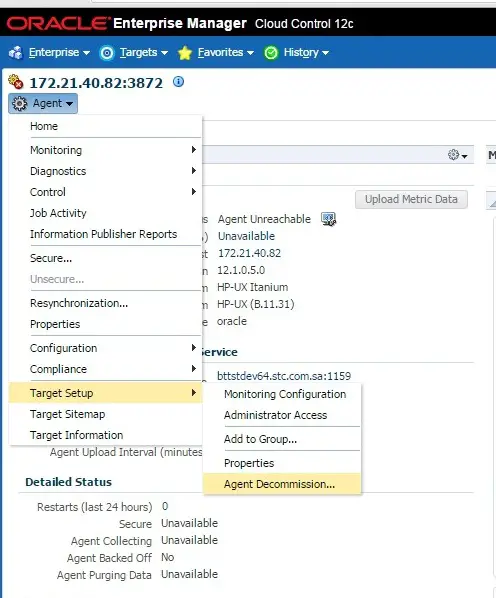This screenshot has height=598, width=496.
Task: Click the blue information icon beside agent address
Action: point(178,82)
